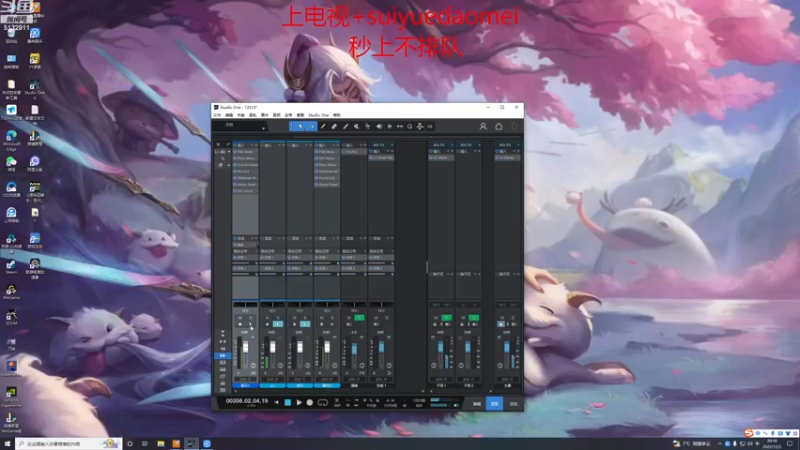Click the tempo 120.00 field
800x450 pixels.
(x=419, y=401)
